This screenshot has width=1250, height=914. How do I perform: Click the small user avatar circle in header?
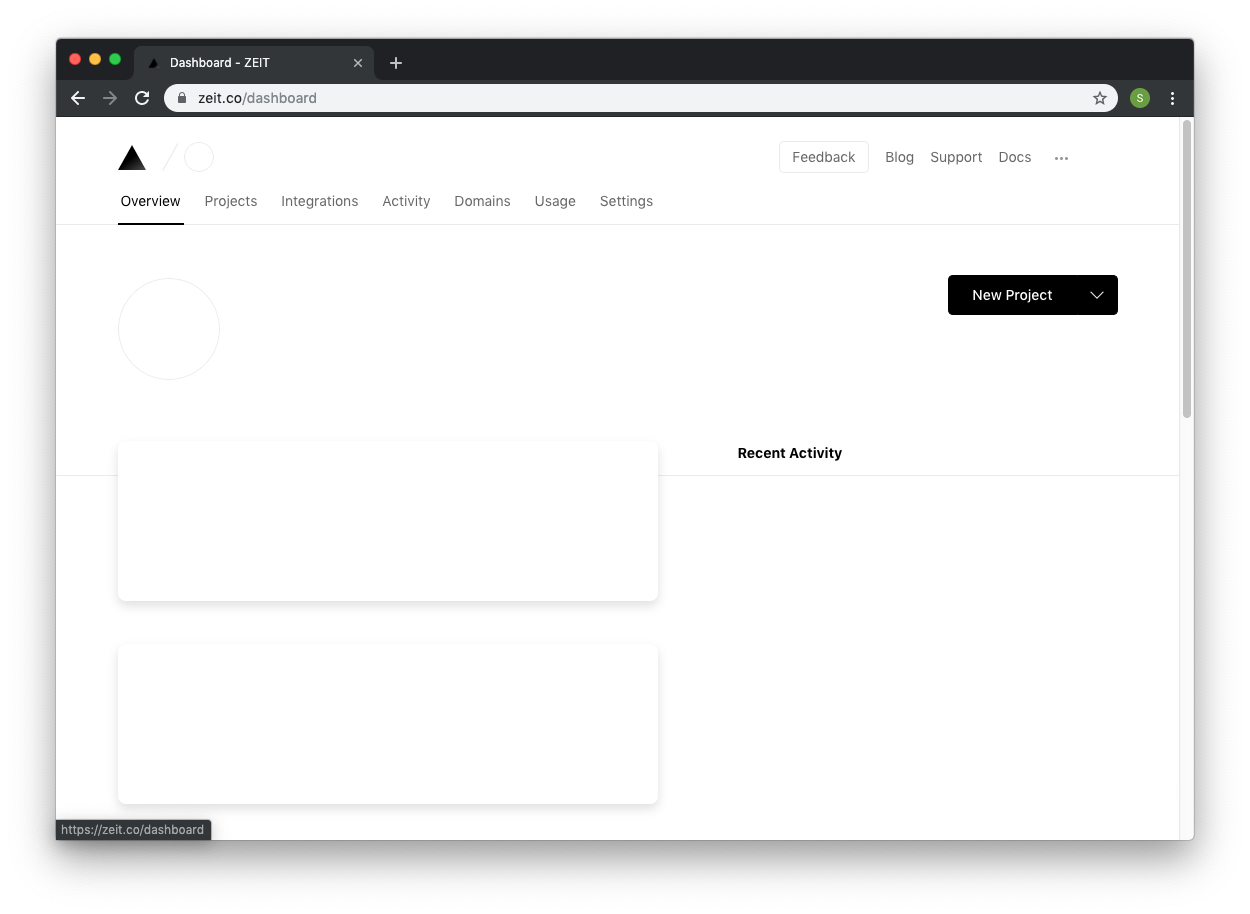[199, 157]
